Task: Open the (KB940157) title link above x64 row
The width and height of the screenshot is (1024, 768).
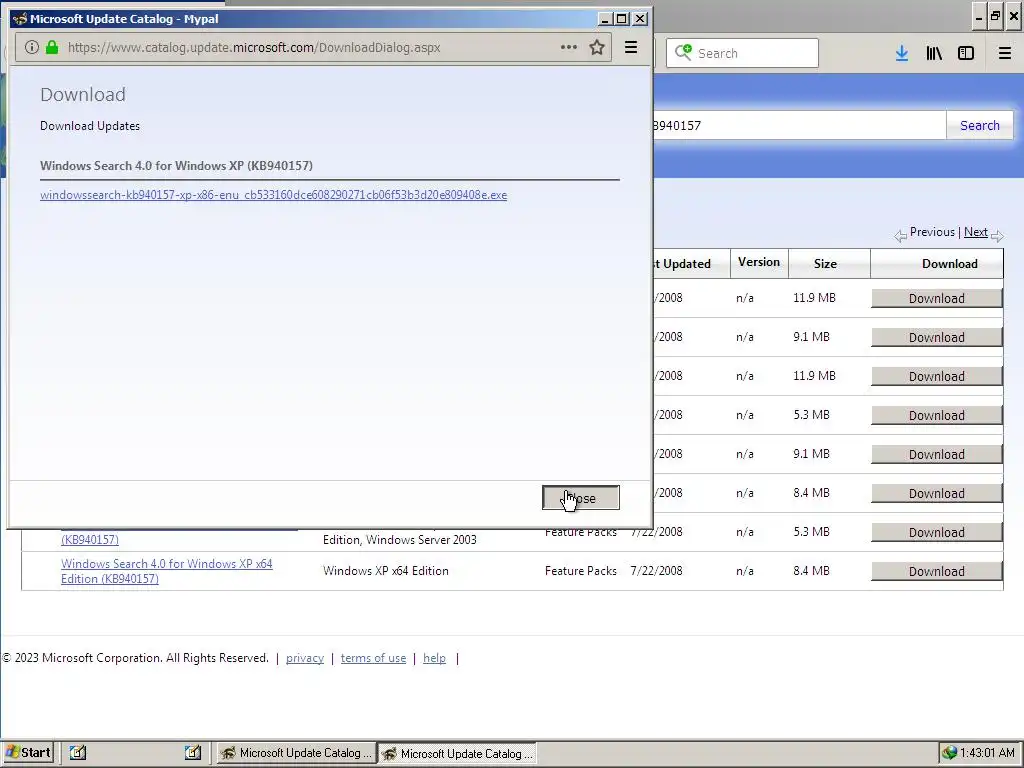Action: pos(89,540)
